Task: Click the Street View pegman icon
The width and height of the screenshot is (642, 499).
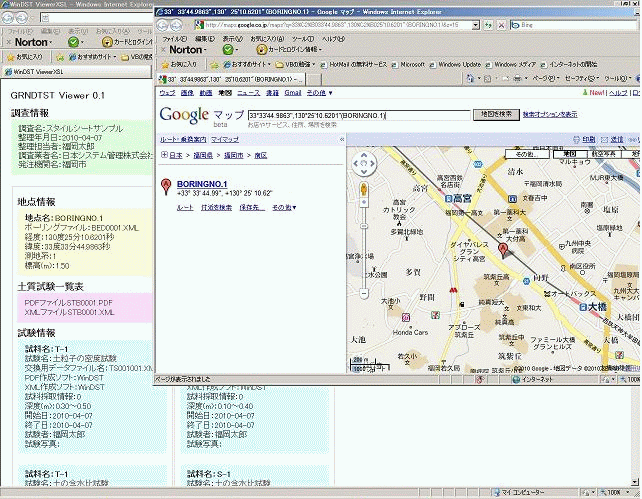Action: coord(364,190)
